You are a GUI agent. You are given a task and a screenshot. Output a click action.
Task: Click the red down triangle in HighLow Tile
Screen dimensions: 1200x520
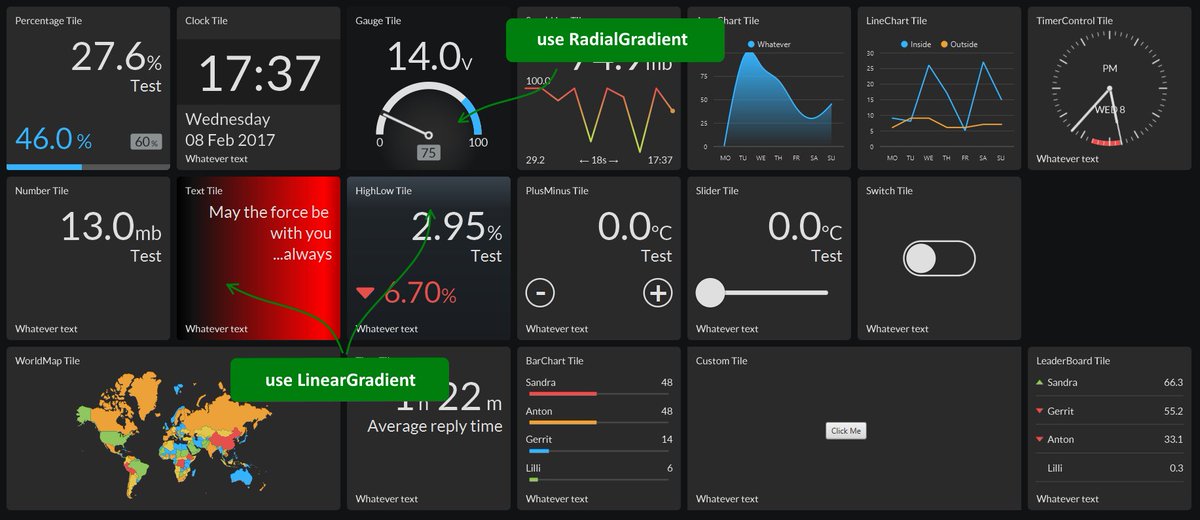(366, 294)
